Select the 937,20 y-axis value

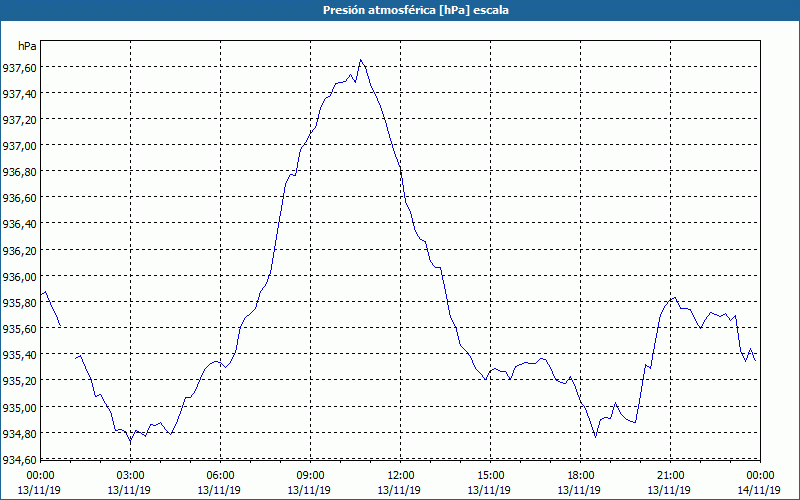pos(19,119)
